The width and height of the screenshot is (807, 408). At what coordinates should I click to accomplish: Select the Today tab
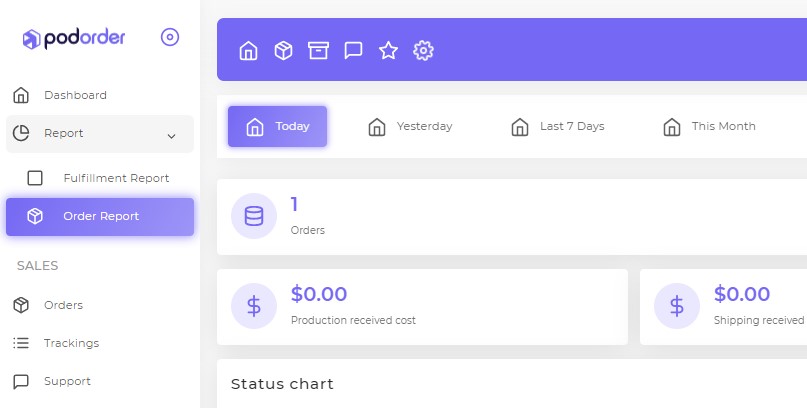pyautogui.click(x=277, y=127)
